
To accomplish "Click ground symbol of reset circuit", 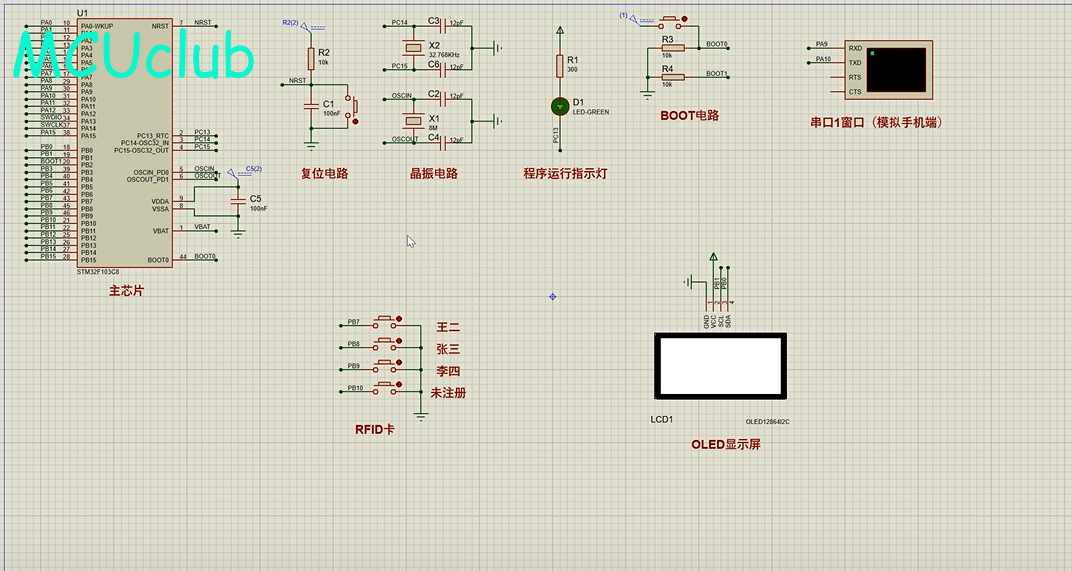I will (311, 146).
